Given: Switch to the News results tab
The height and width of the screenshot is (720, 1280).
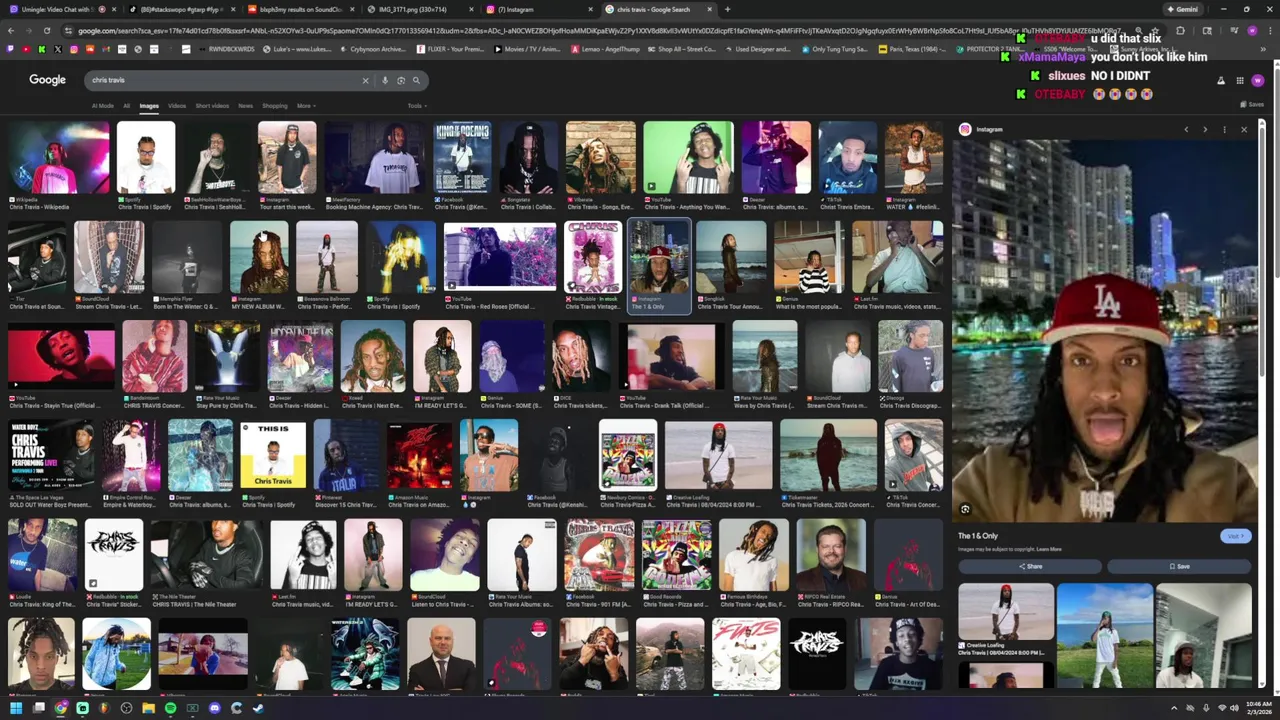Looking at the screenshot, I should [x=245, y=106].
